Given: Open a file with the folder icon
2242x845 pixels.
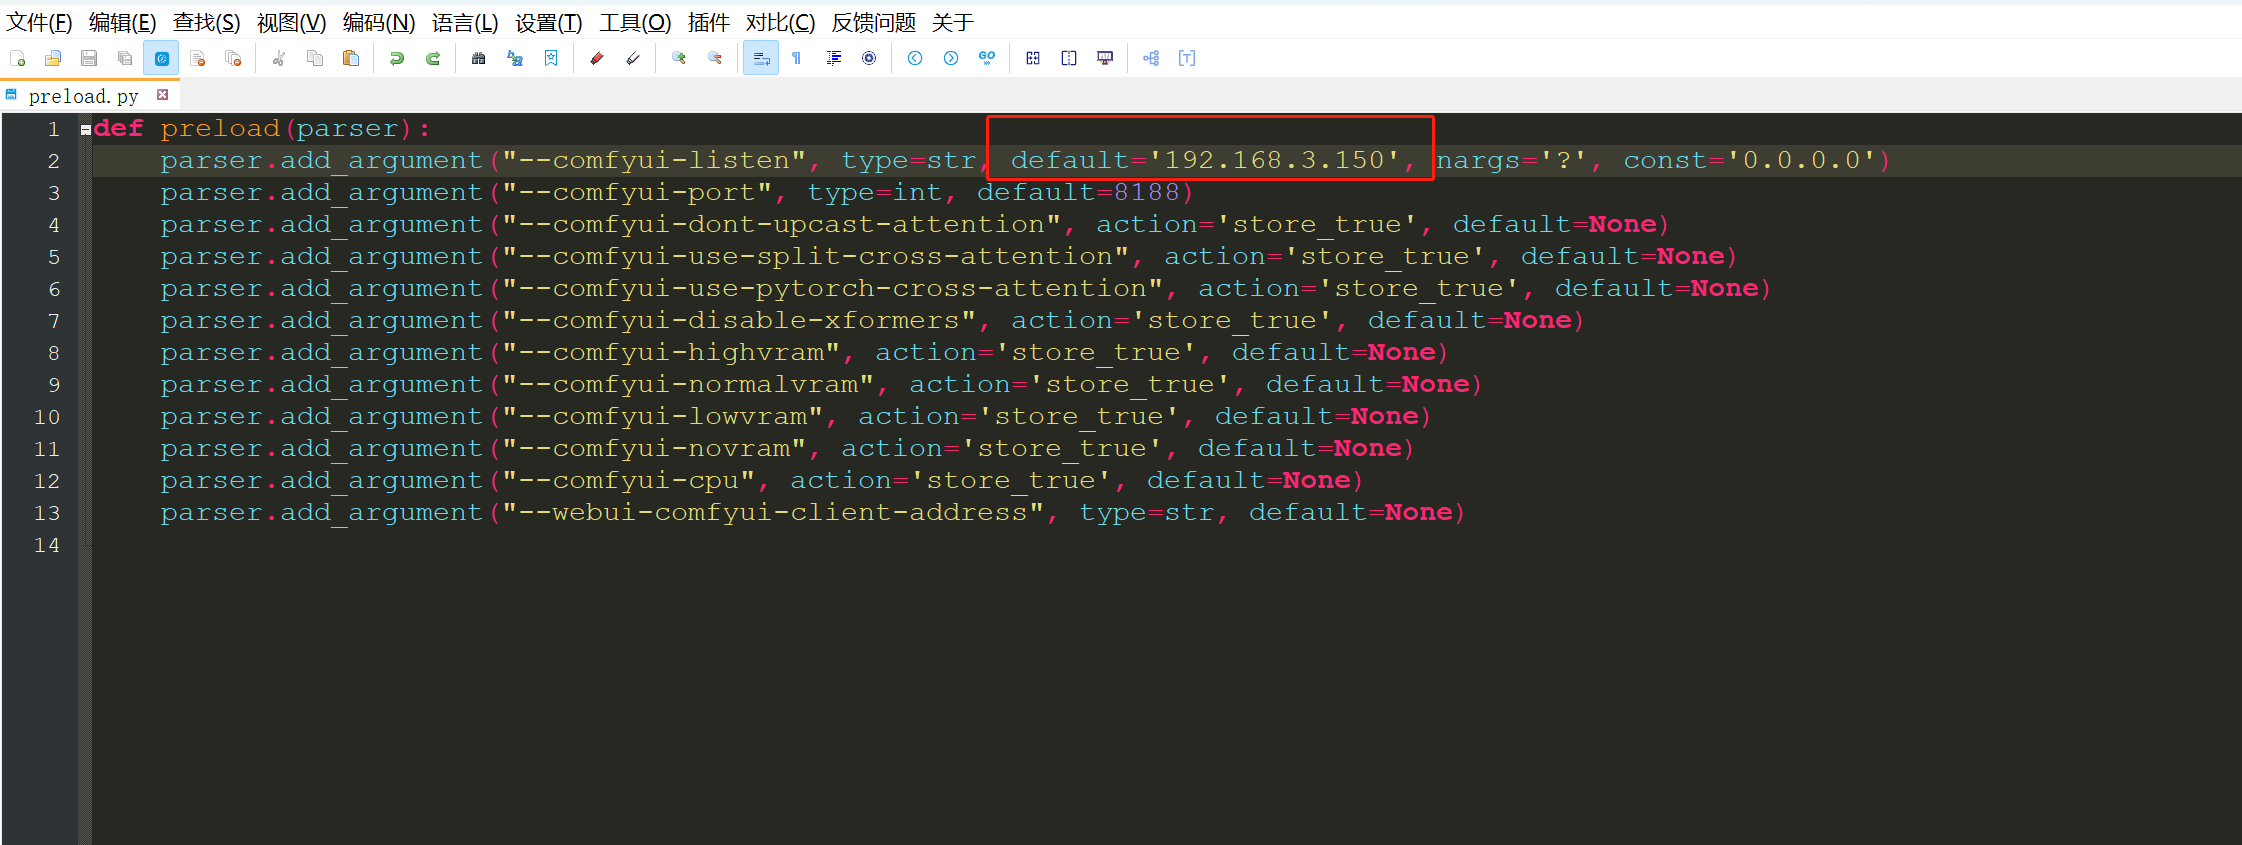Looking at the screenshot, I should [x=53, y=58].
